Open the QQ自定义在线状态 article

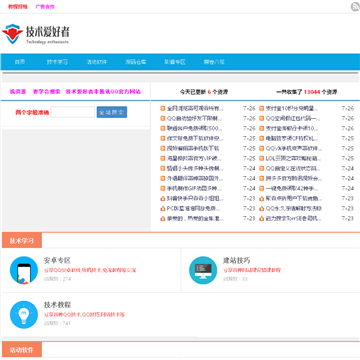(293, 168)
